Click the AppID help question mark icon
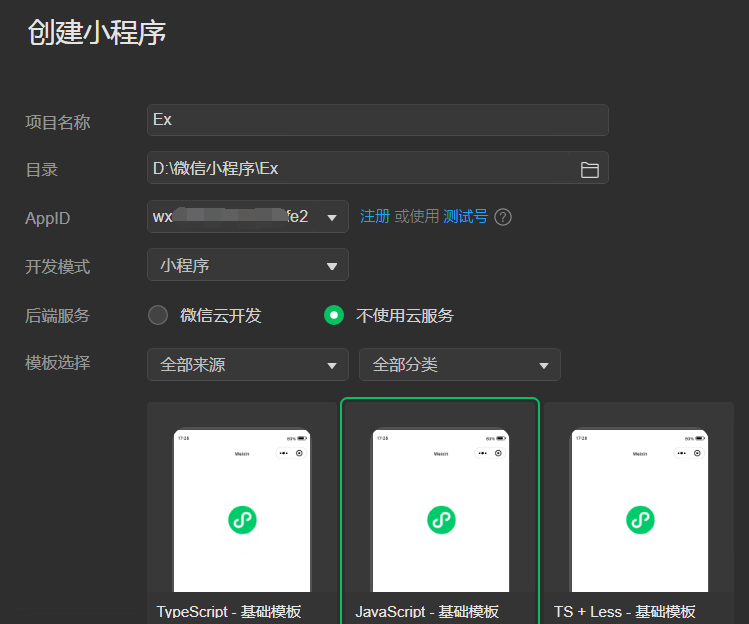749x624 pixels. click(x=503, y=217)
